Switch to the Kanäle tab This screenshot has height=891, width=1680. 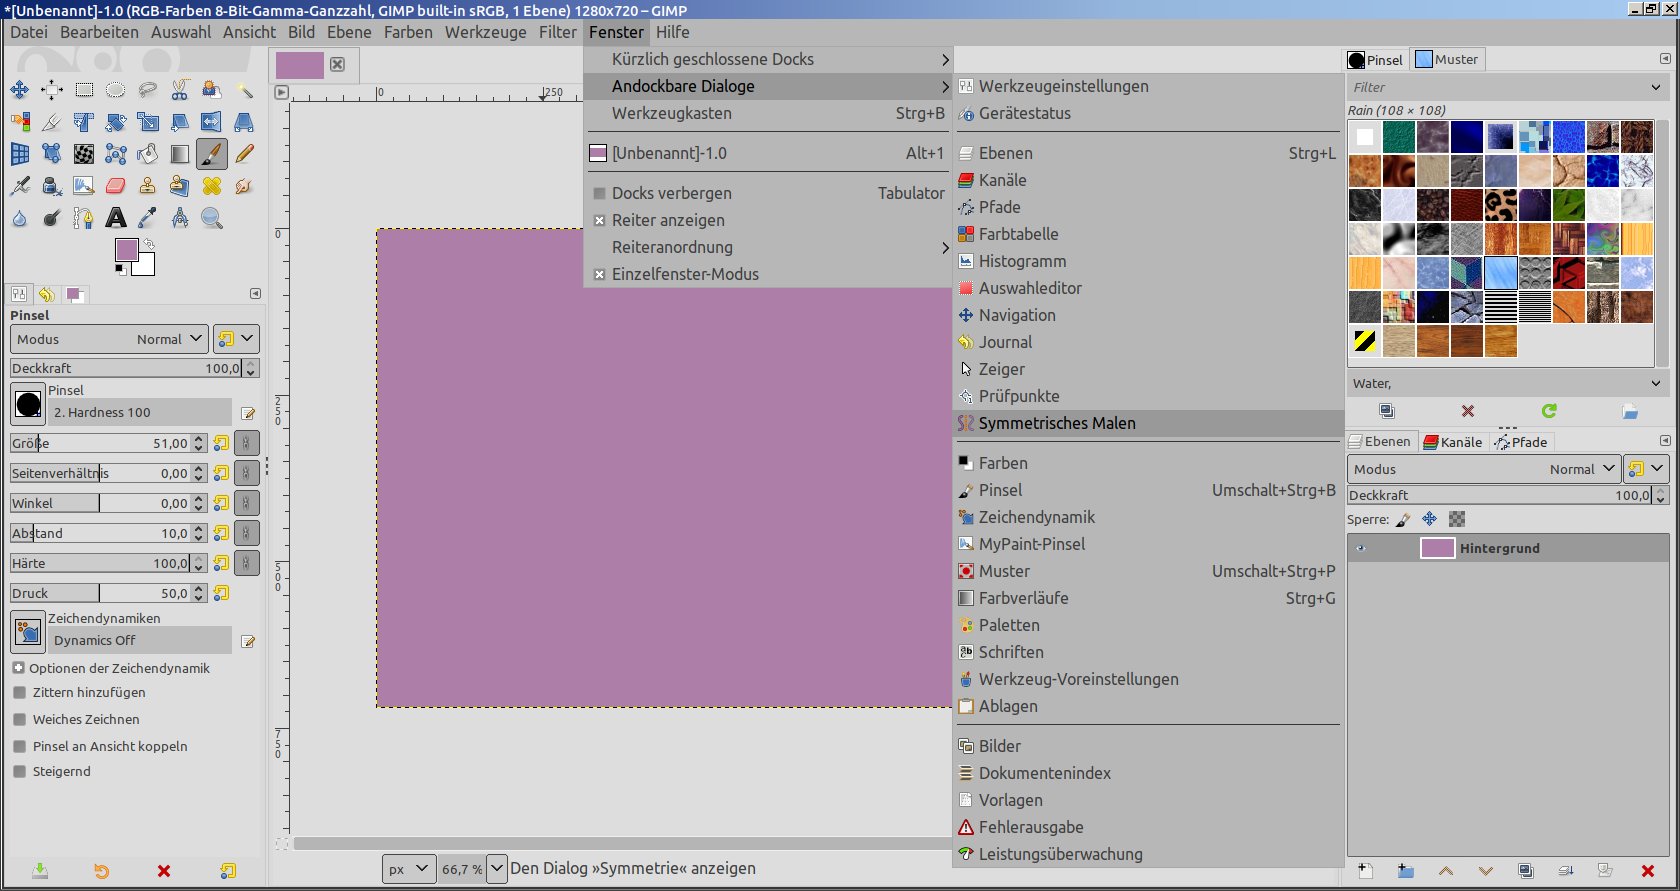1453,442
